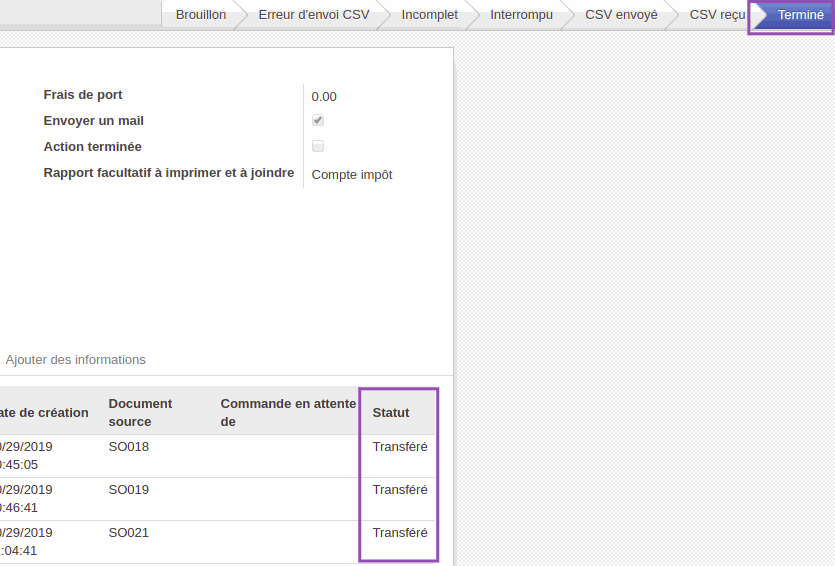Viewport: 835px width, 566px height.
Task: Click the creation date in SO019 row
Action: [26, 499]
